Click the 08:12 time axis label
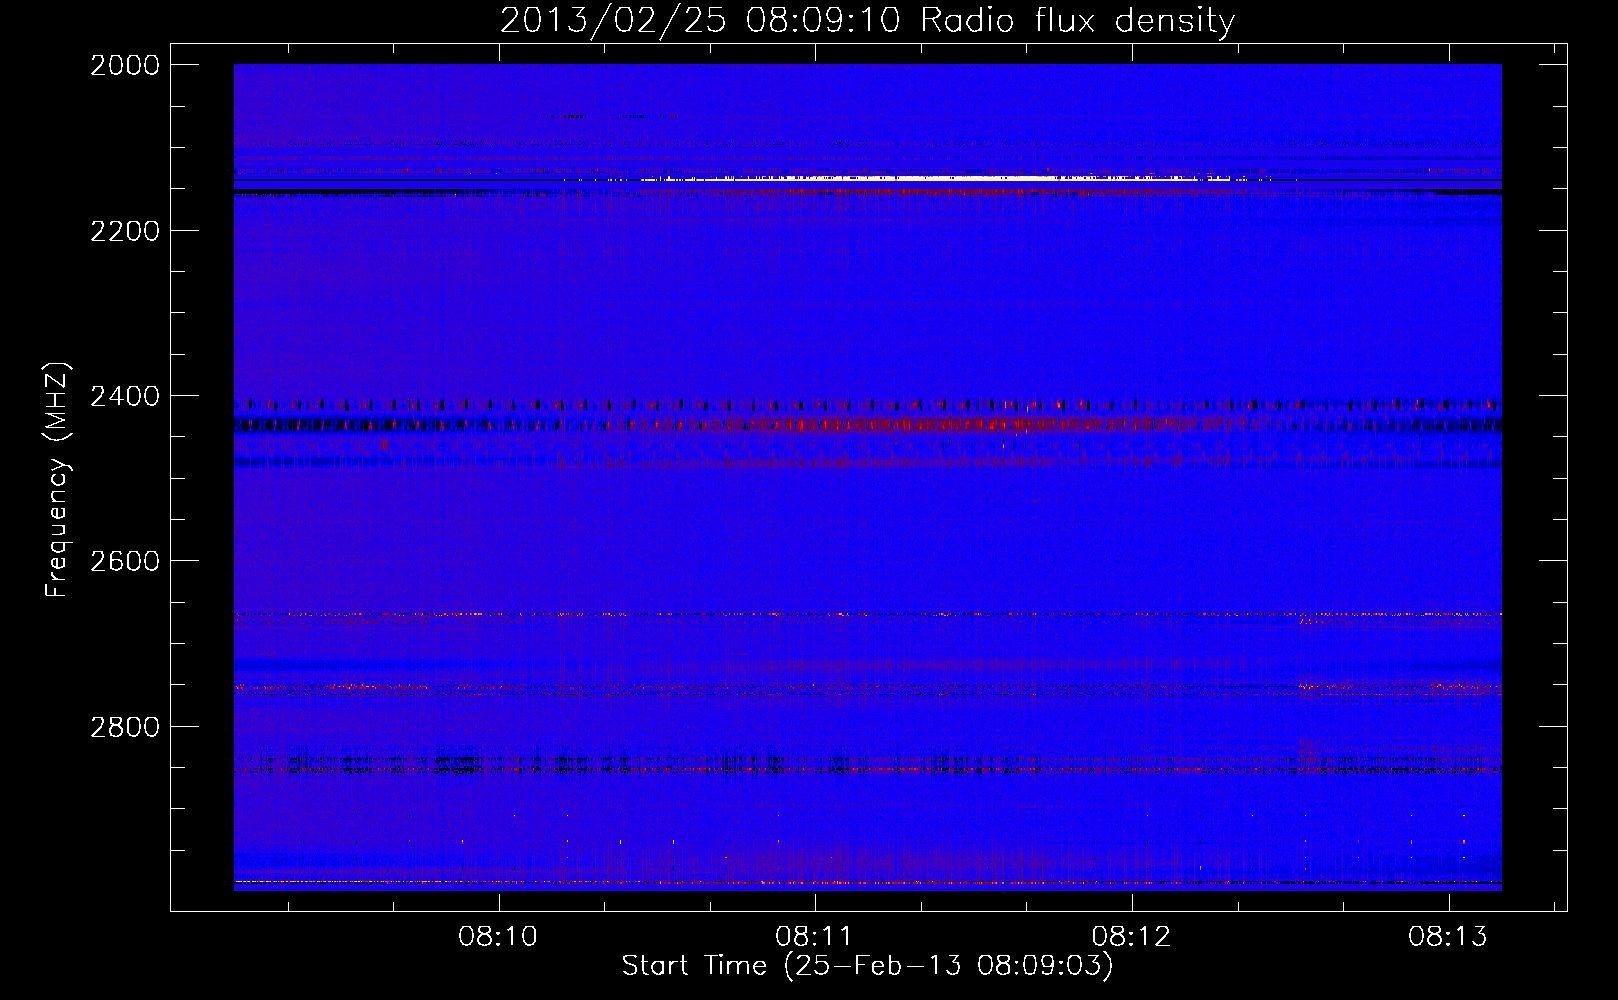 pyautogui.click(x=1131, y=937)
